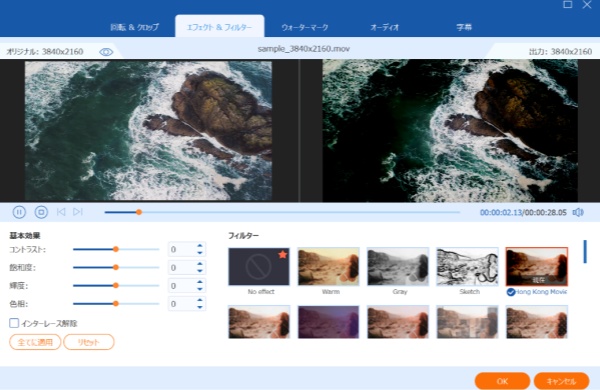This screenshot has height=390, width=600.
Task: Adjust the 飽和度 slider handle
Action: 116,267
